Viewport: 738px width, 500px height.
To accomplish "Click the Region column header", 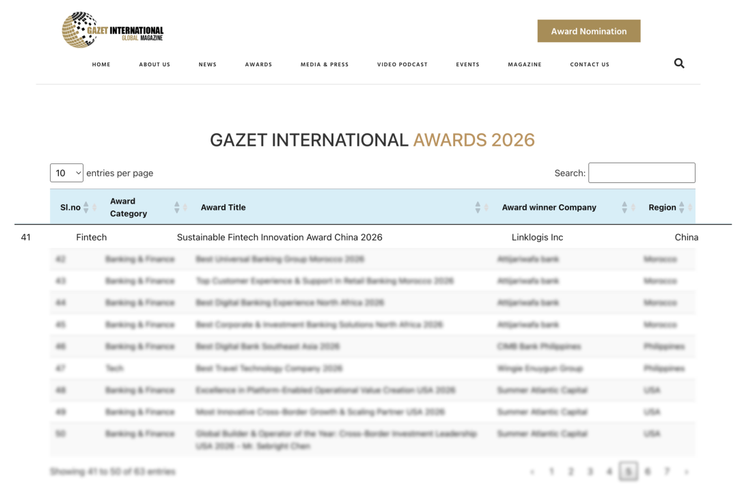I will (x=662, y=207).
